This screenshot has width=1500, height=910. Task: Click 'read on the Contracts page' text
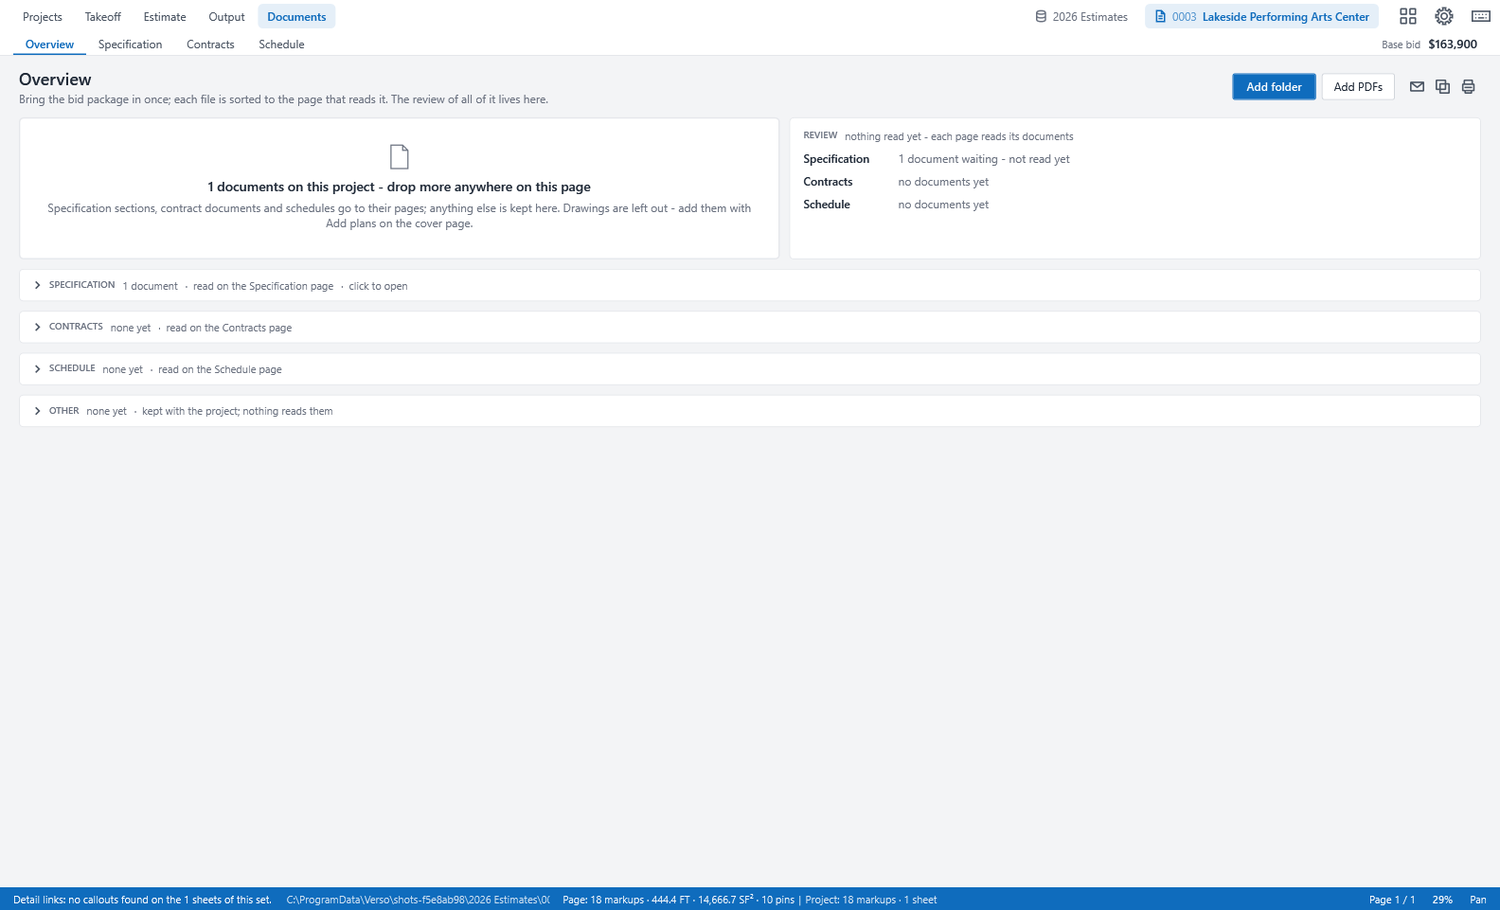point(229,328)
